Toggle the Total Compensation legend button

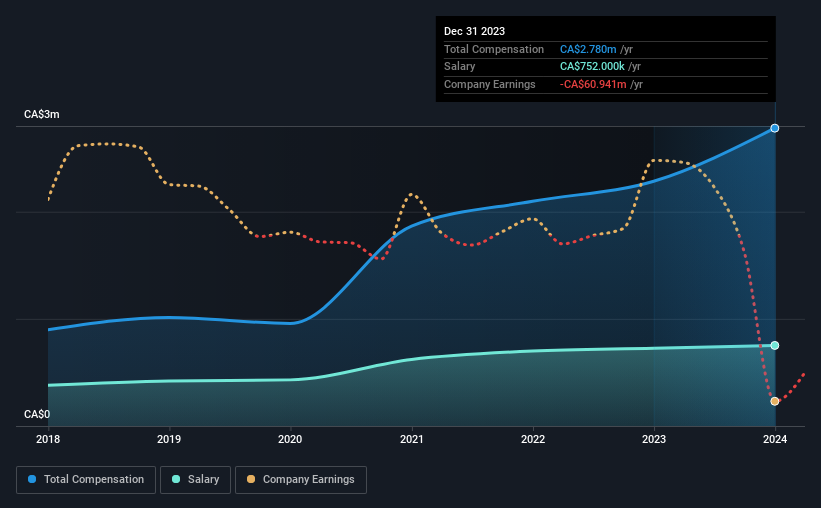pos(86,480)
